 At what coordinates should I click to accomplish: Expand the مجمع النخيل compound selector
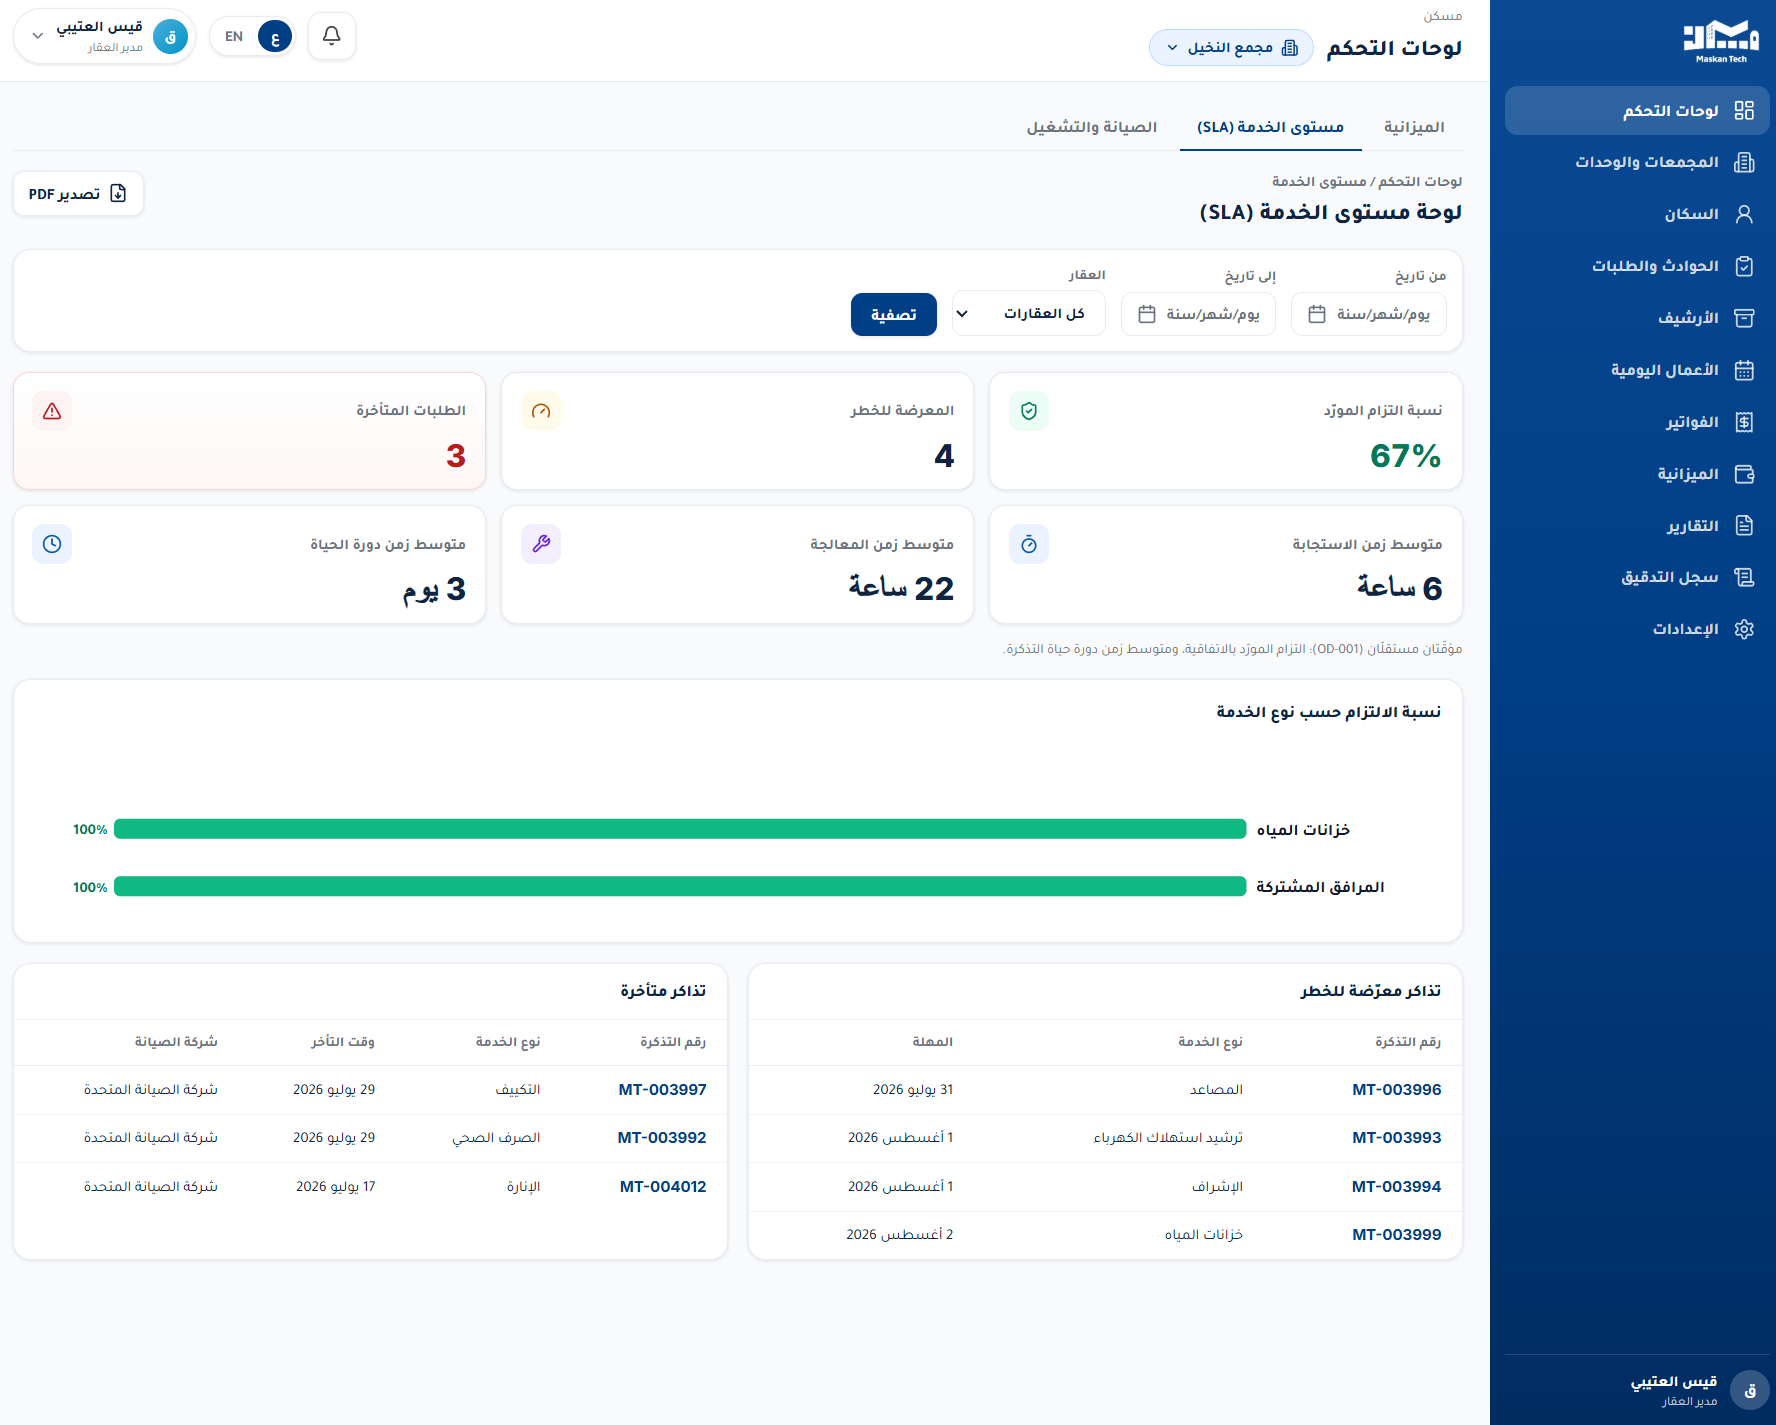(x=1231, y=48)
